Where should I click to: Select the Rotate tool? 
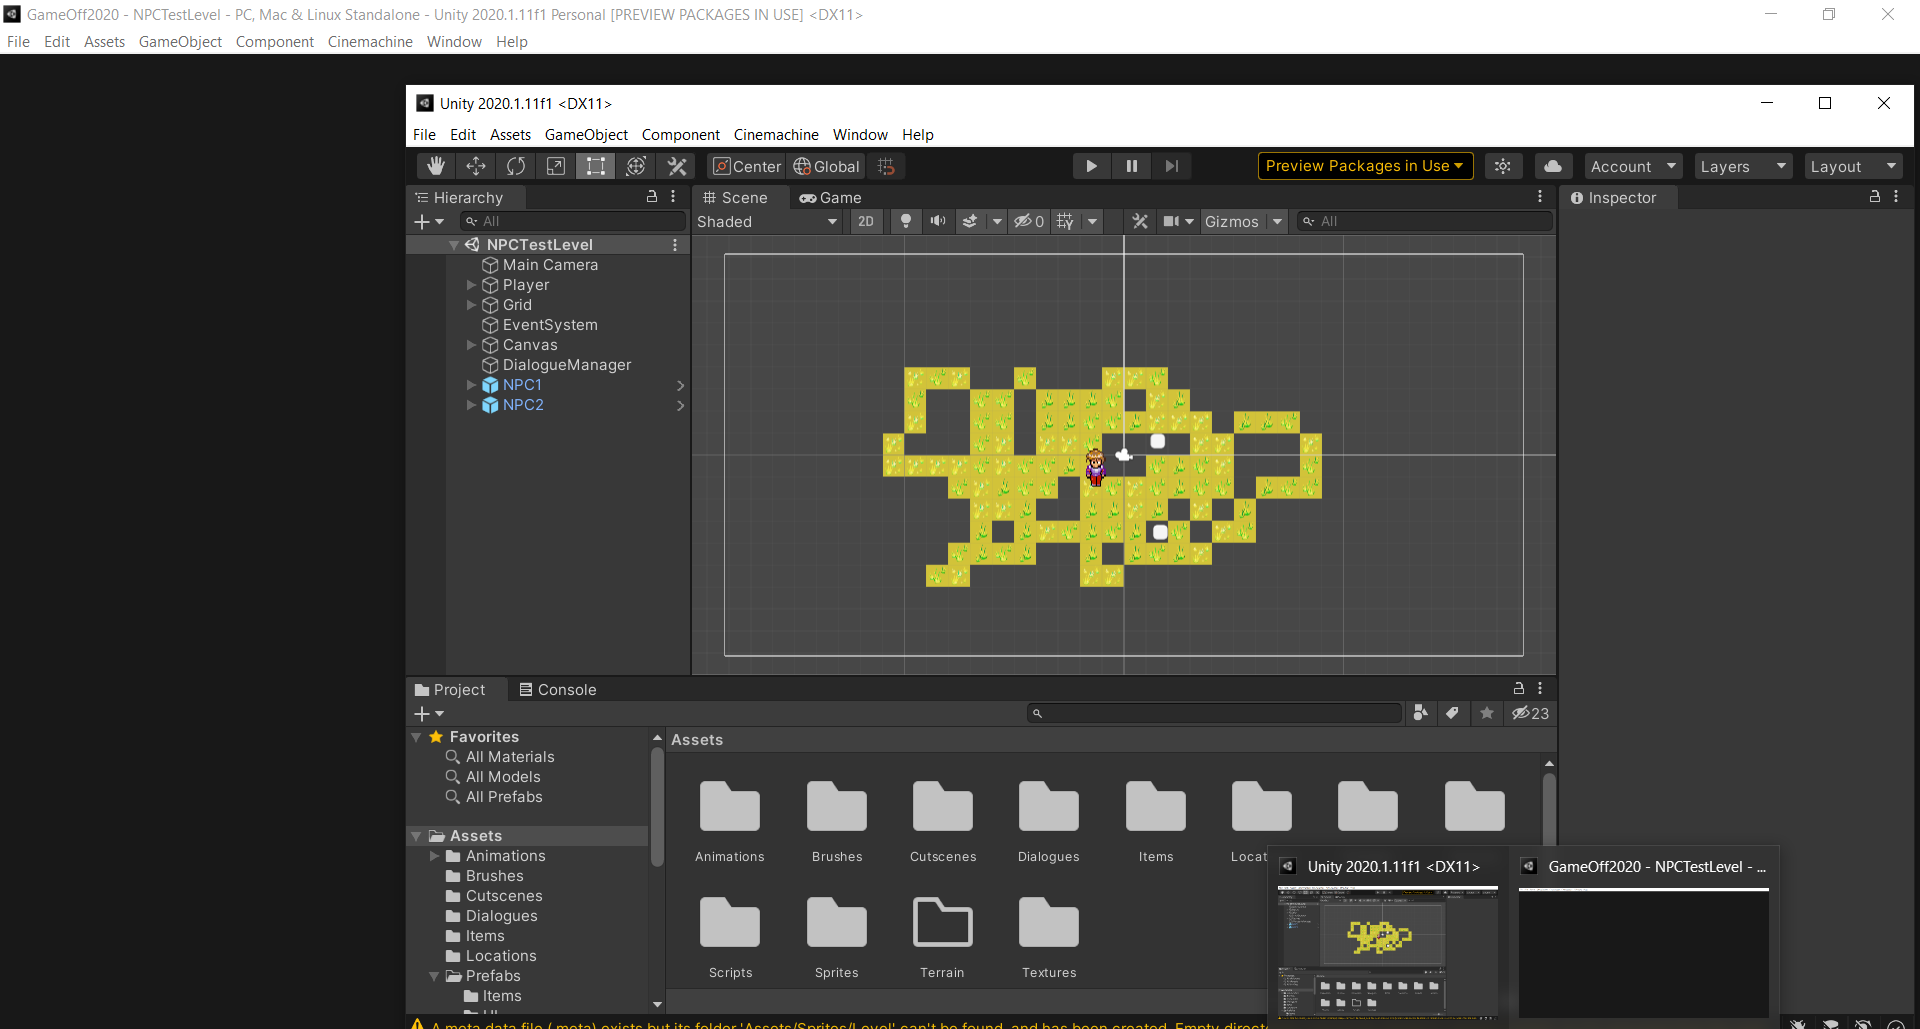click(x=516, y=166)
